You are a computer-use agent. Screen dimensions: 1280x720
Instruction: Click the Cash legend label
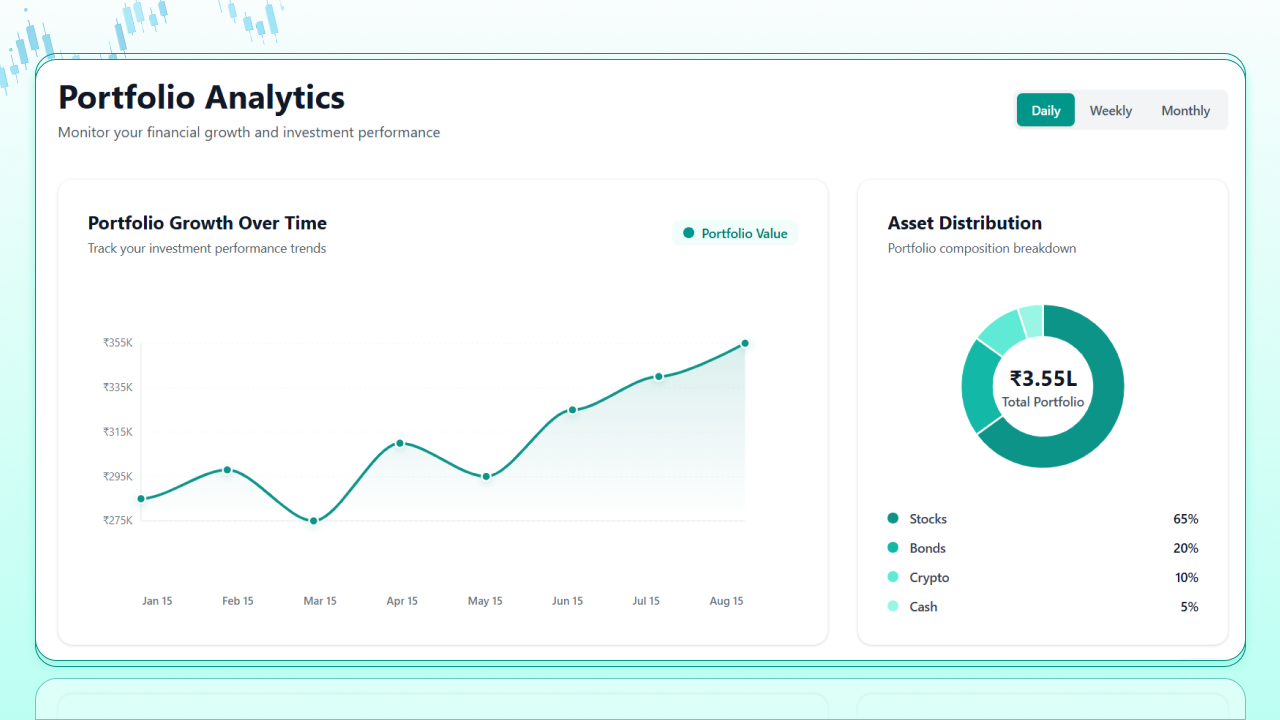coord(924,606)
